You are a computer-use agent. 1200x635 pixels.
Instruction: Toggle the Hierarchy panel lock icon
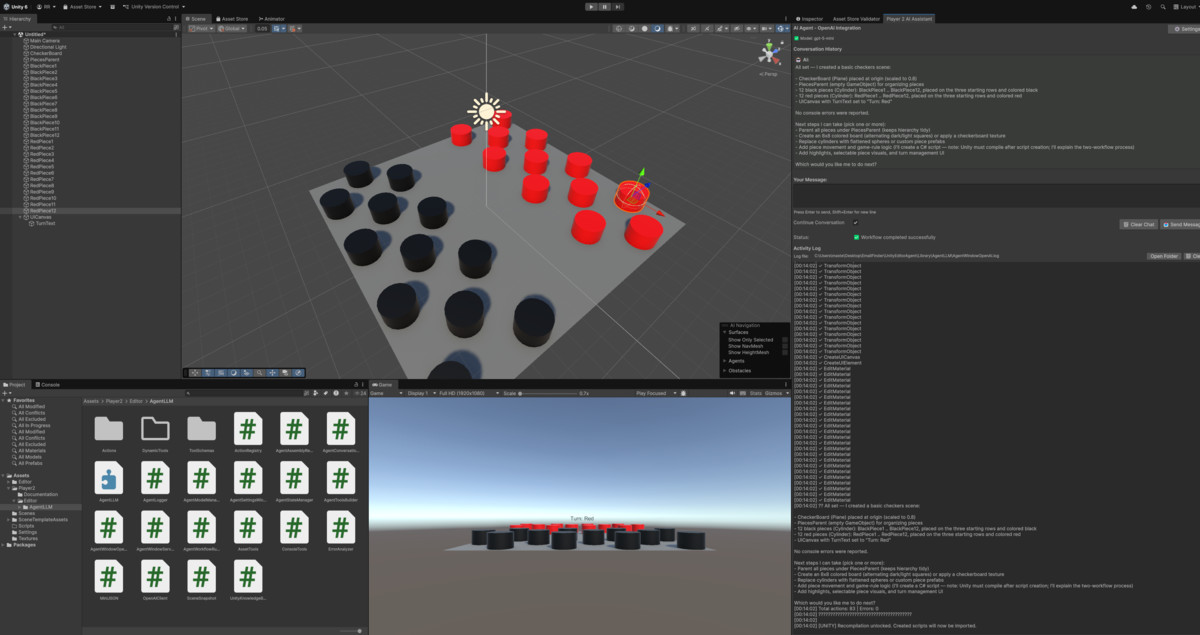170,18
